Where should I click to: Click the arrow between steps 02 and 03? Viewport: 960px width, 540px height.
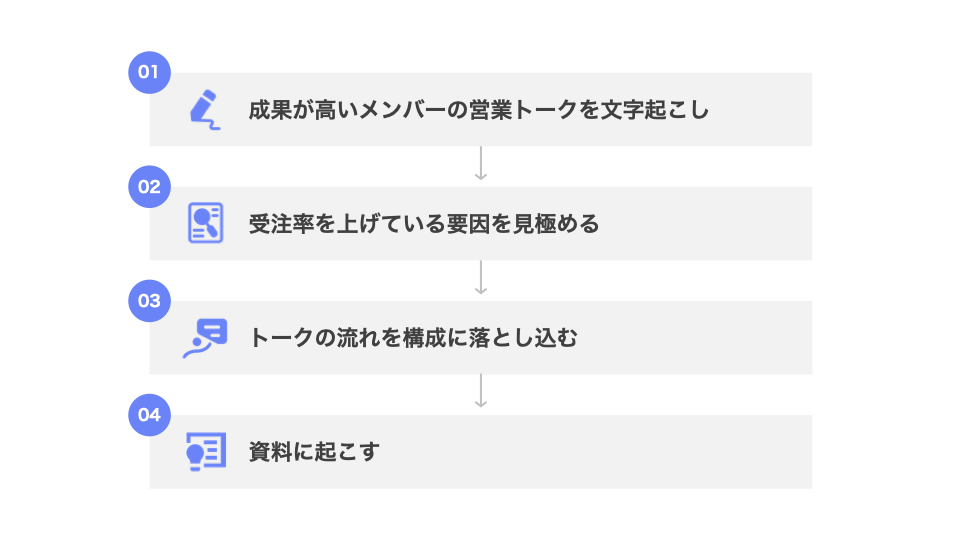(x=481, y=278)
